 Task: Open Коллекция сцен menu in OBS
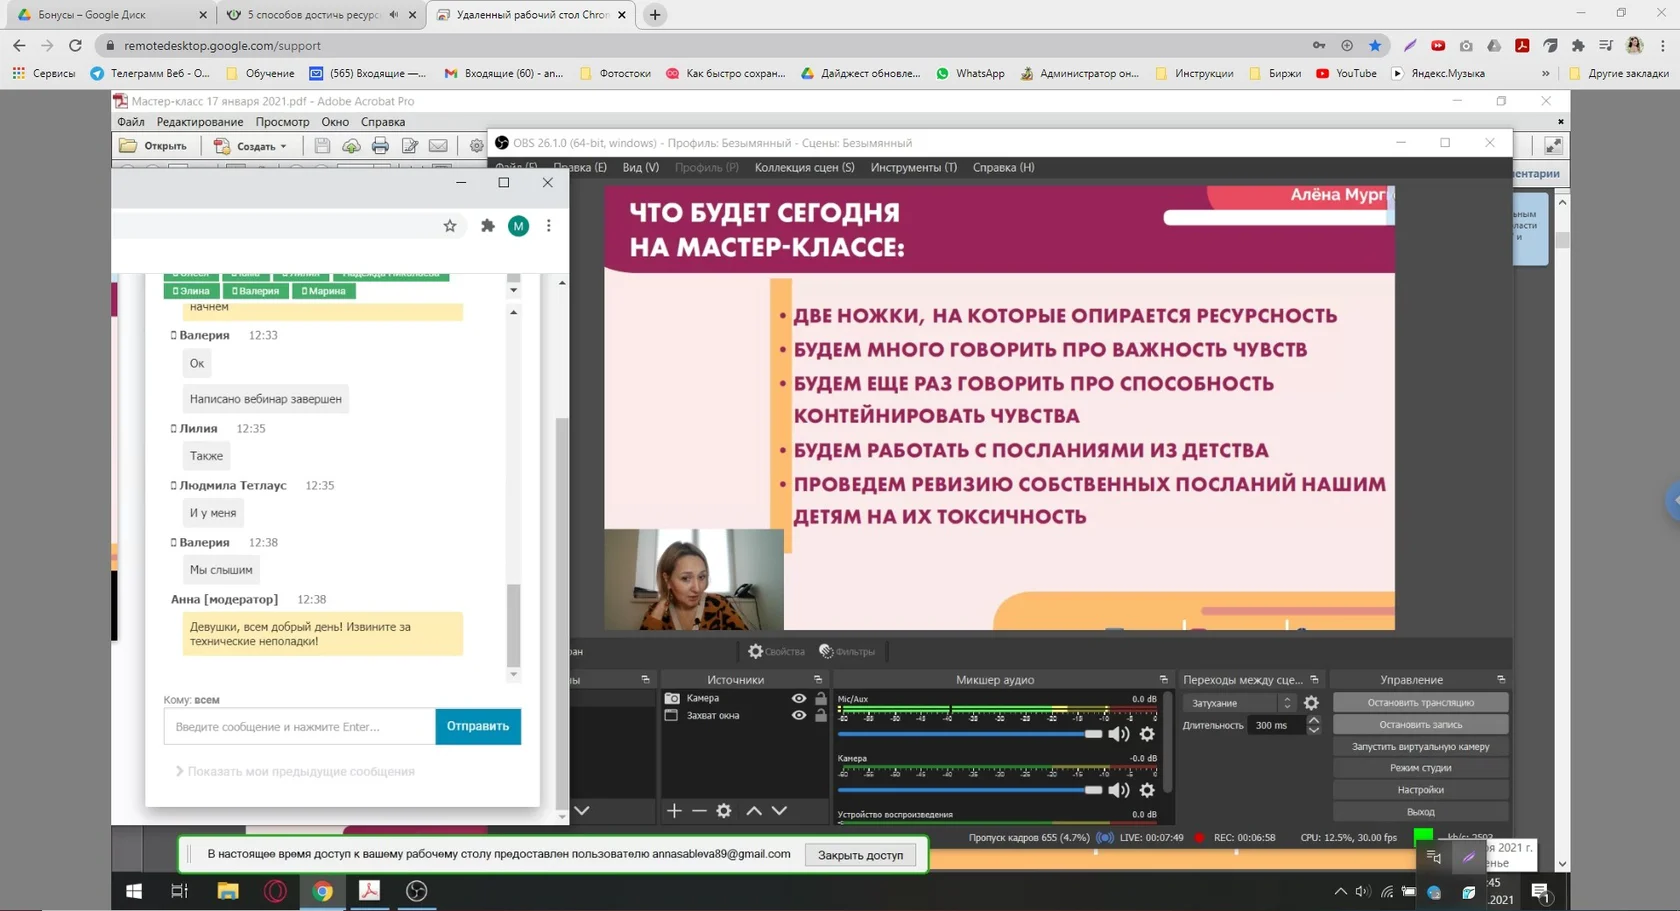(x=804, y=167)
